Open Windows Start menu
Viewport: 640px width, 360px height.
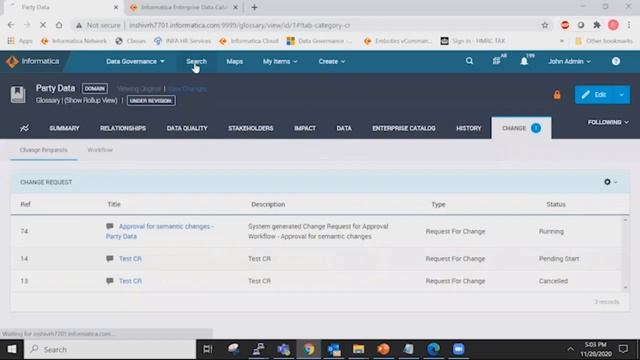(12, 349)
